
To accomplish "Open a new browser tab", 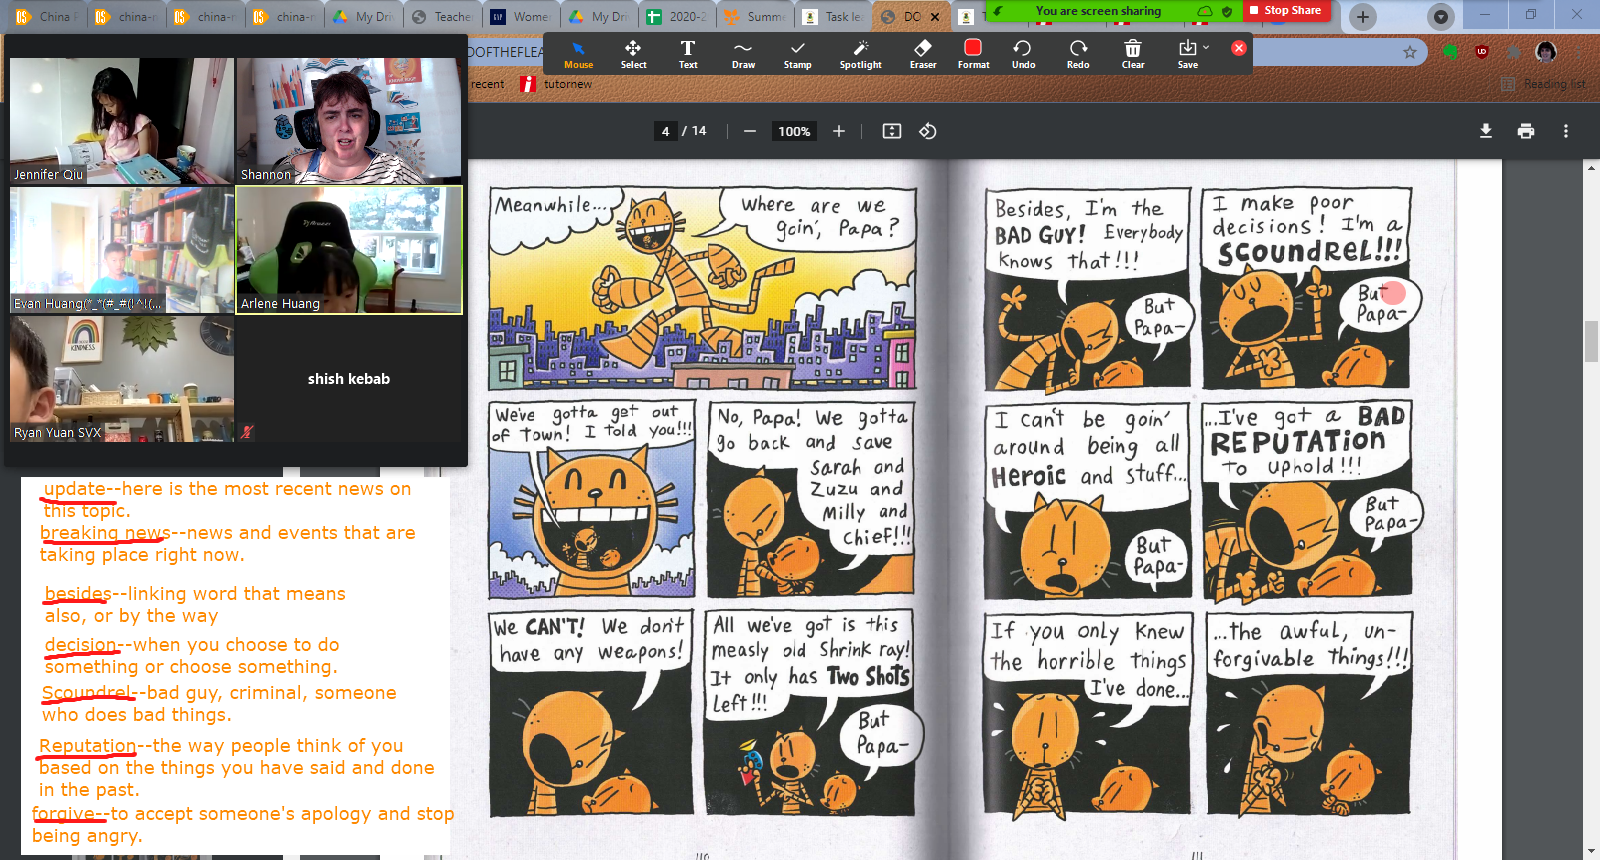I will (1362, 16).
